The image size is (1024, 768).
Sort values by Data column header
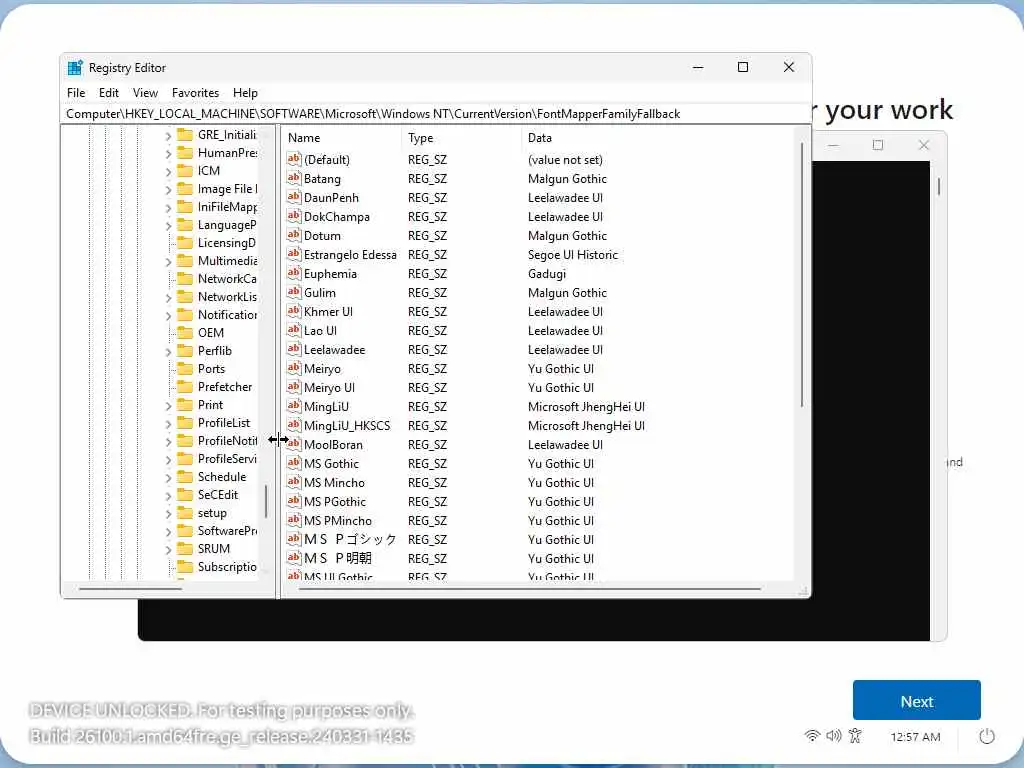coord(658,138)
